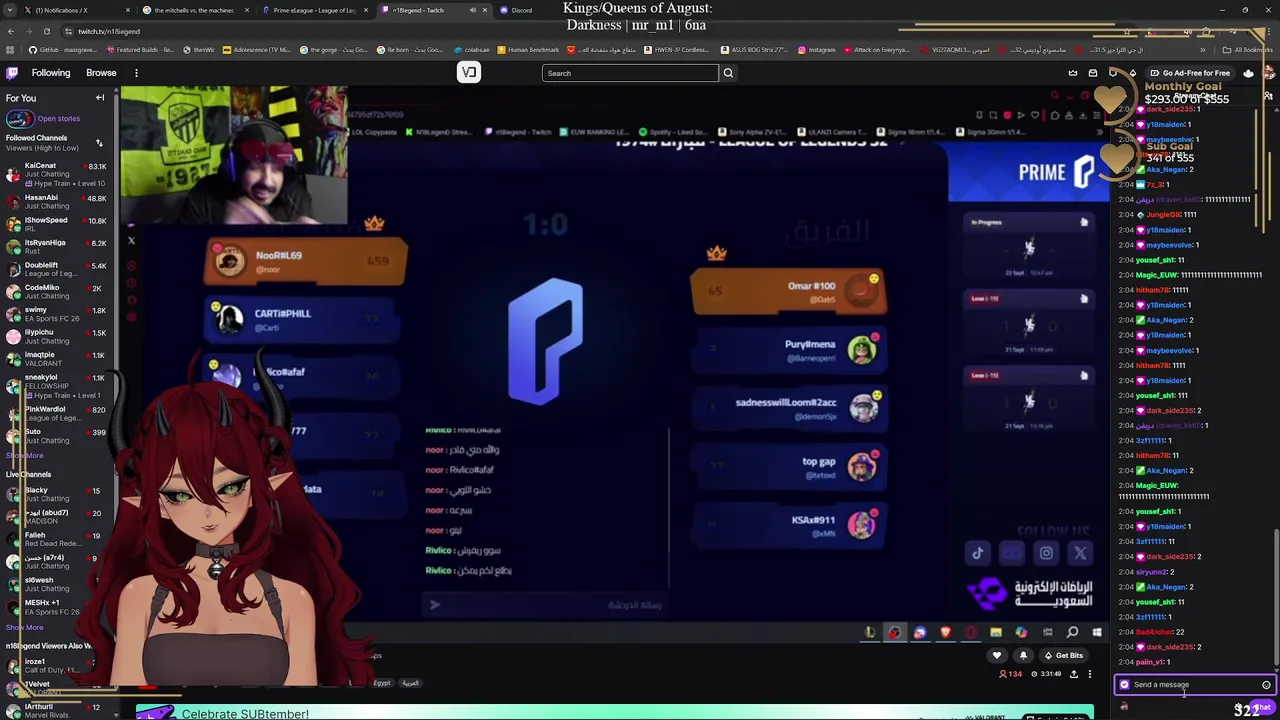The height and width of the screenshot is (720, 1280).
Task: Open the chat community users icon
Action: [1268, 96]
